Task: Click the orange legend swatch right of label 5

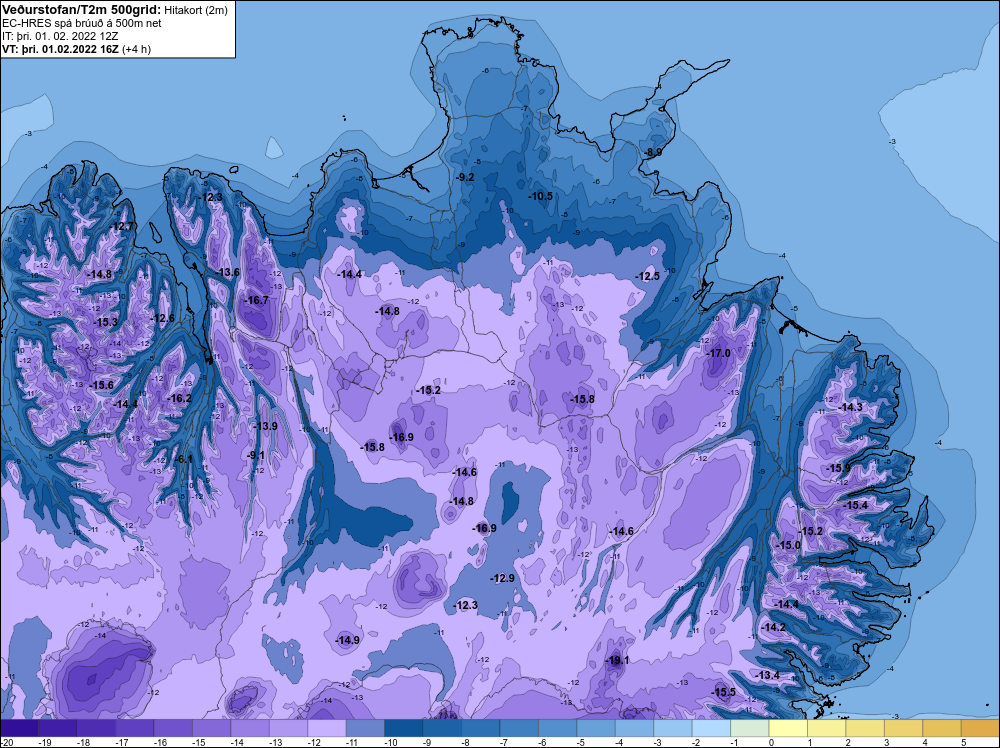Action: coord(980,728)
